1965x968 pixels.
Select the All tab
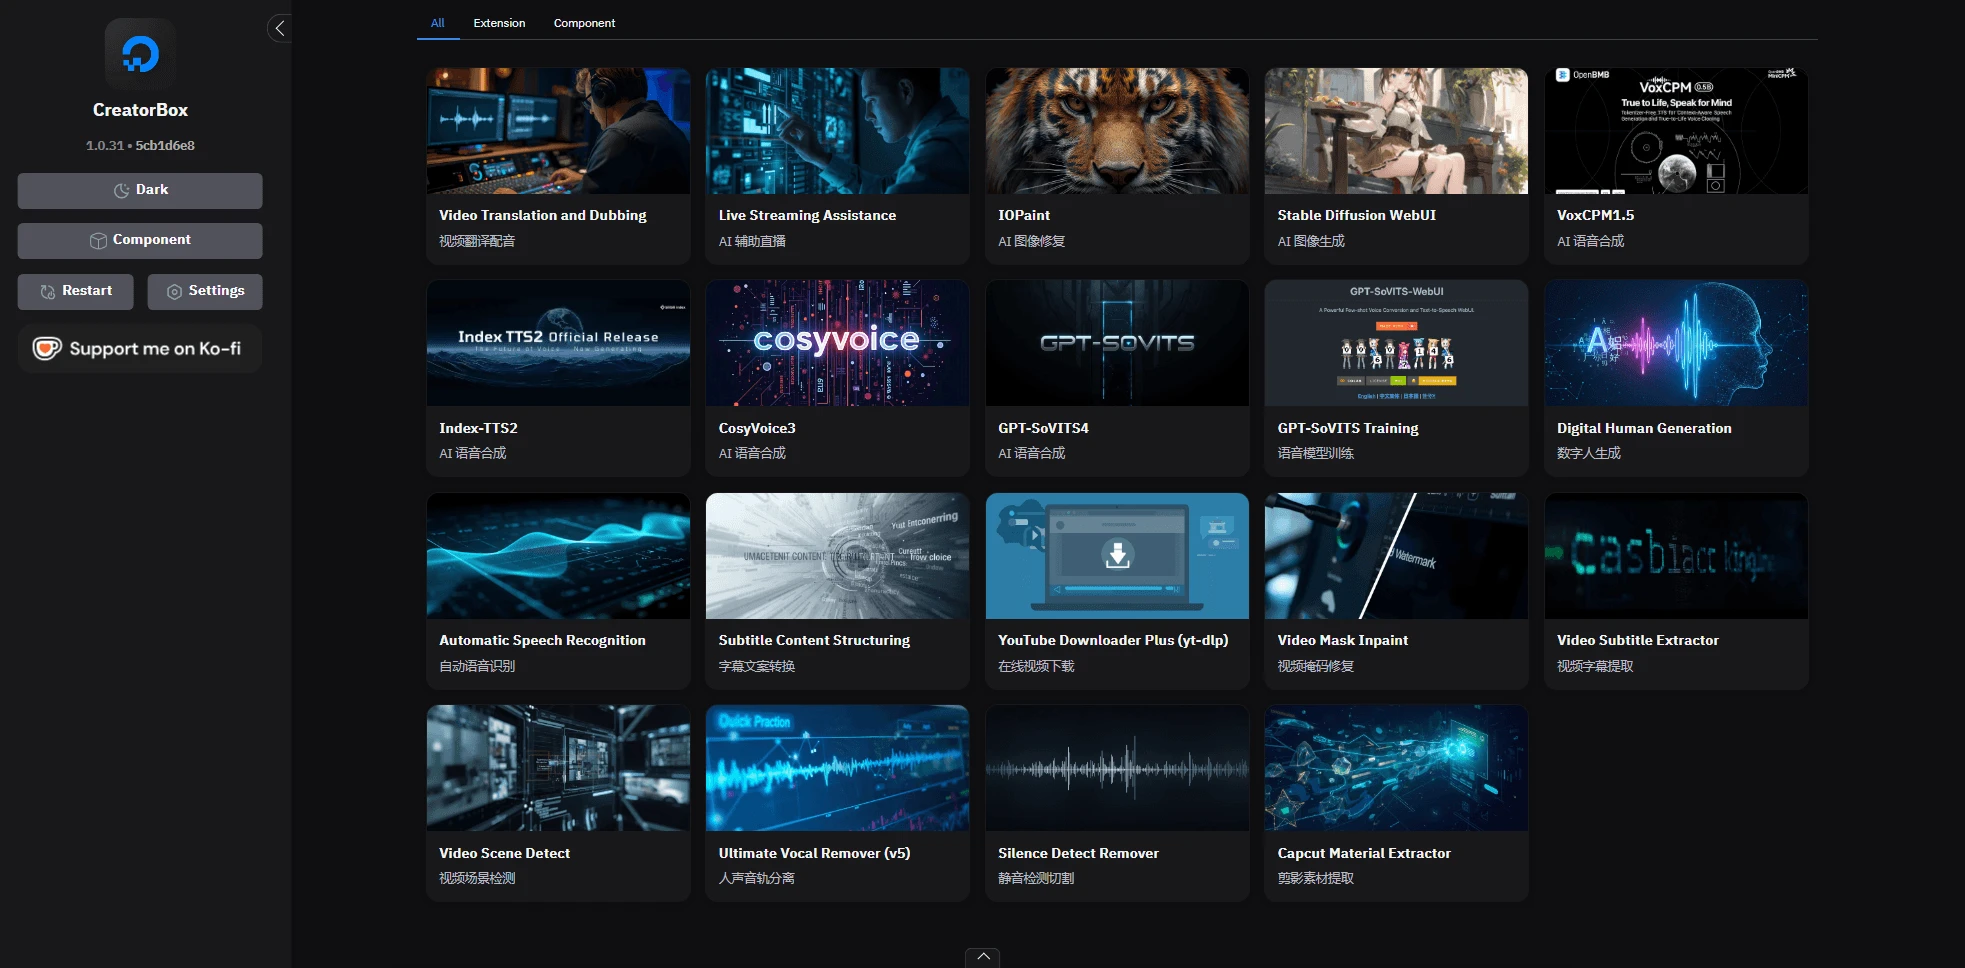tap(438, 23)
